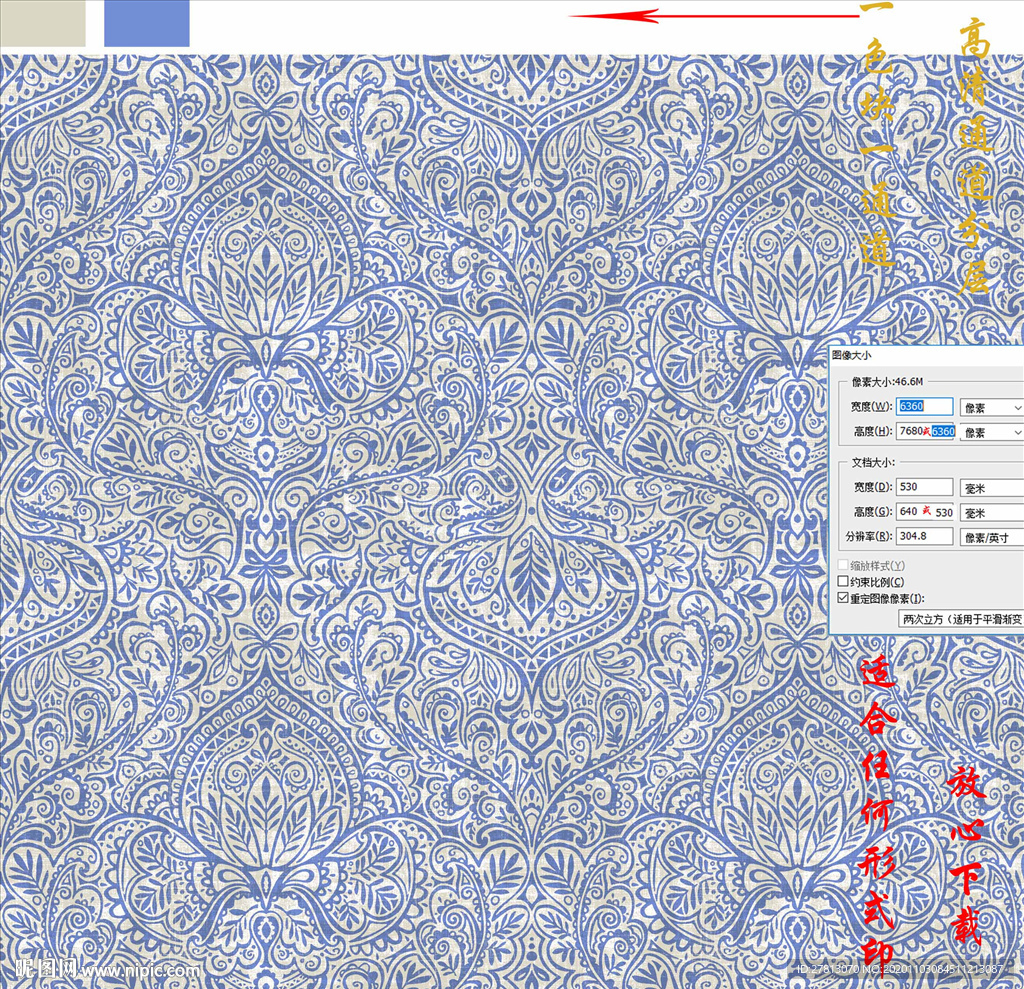Viewport: 1024px width, 989px height.
Task: Open the document height 毫米 unit dropdown
Action: (991, 513)
